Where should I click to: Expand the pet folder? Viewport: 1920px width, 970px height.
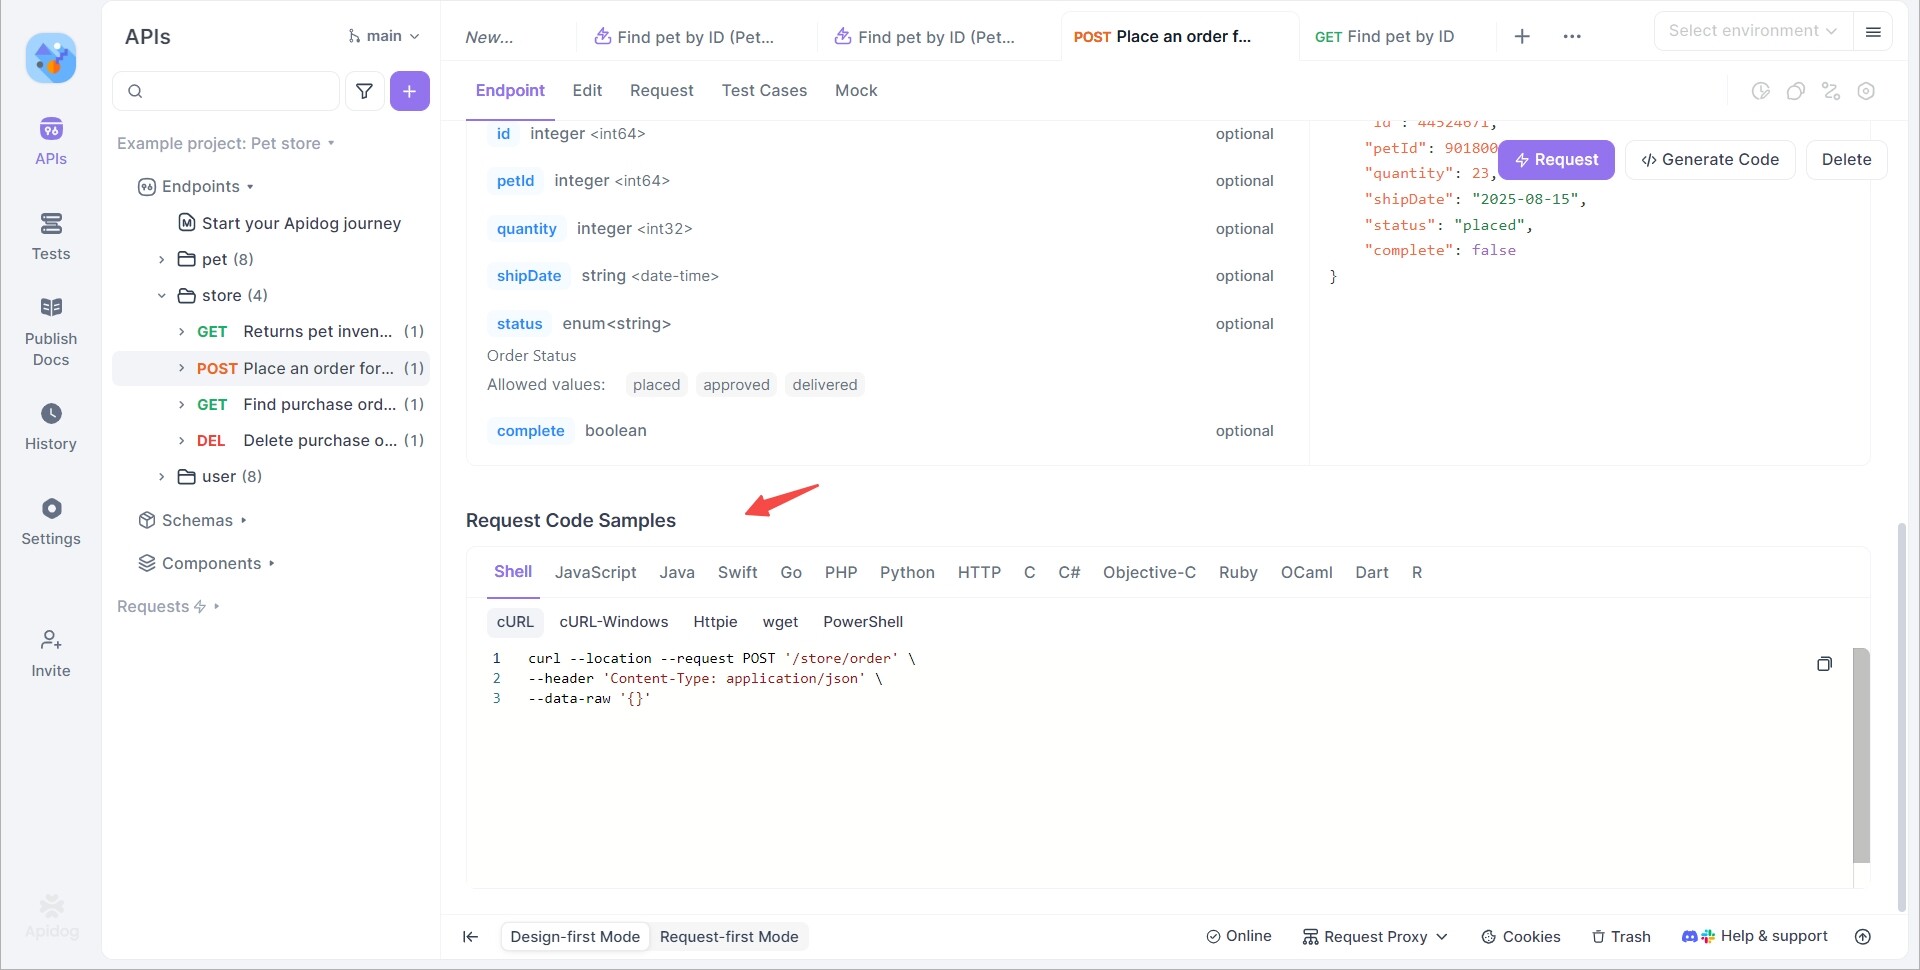[162, 260]
